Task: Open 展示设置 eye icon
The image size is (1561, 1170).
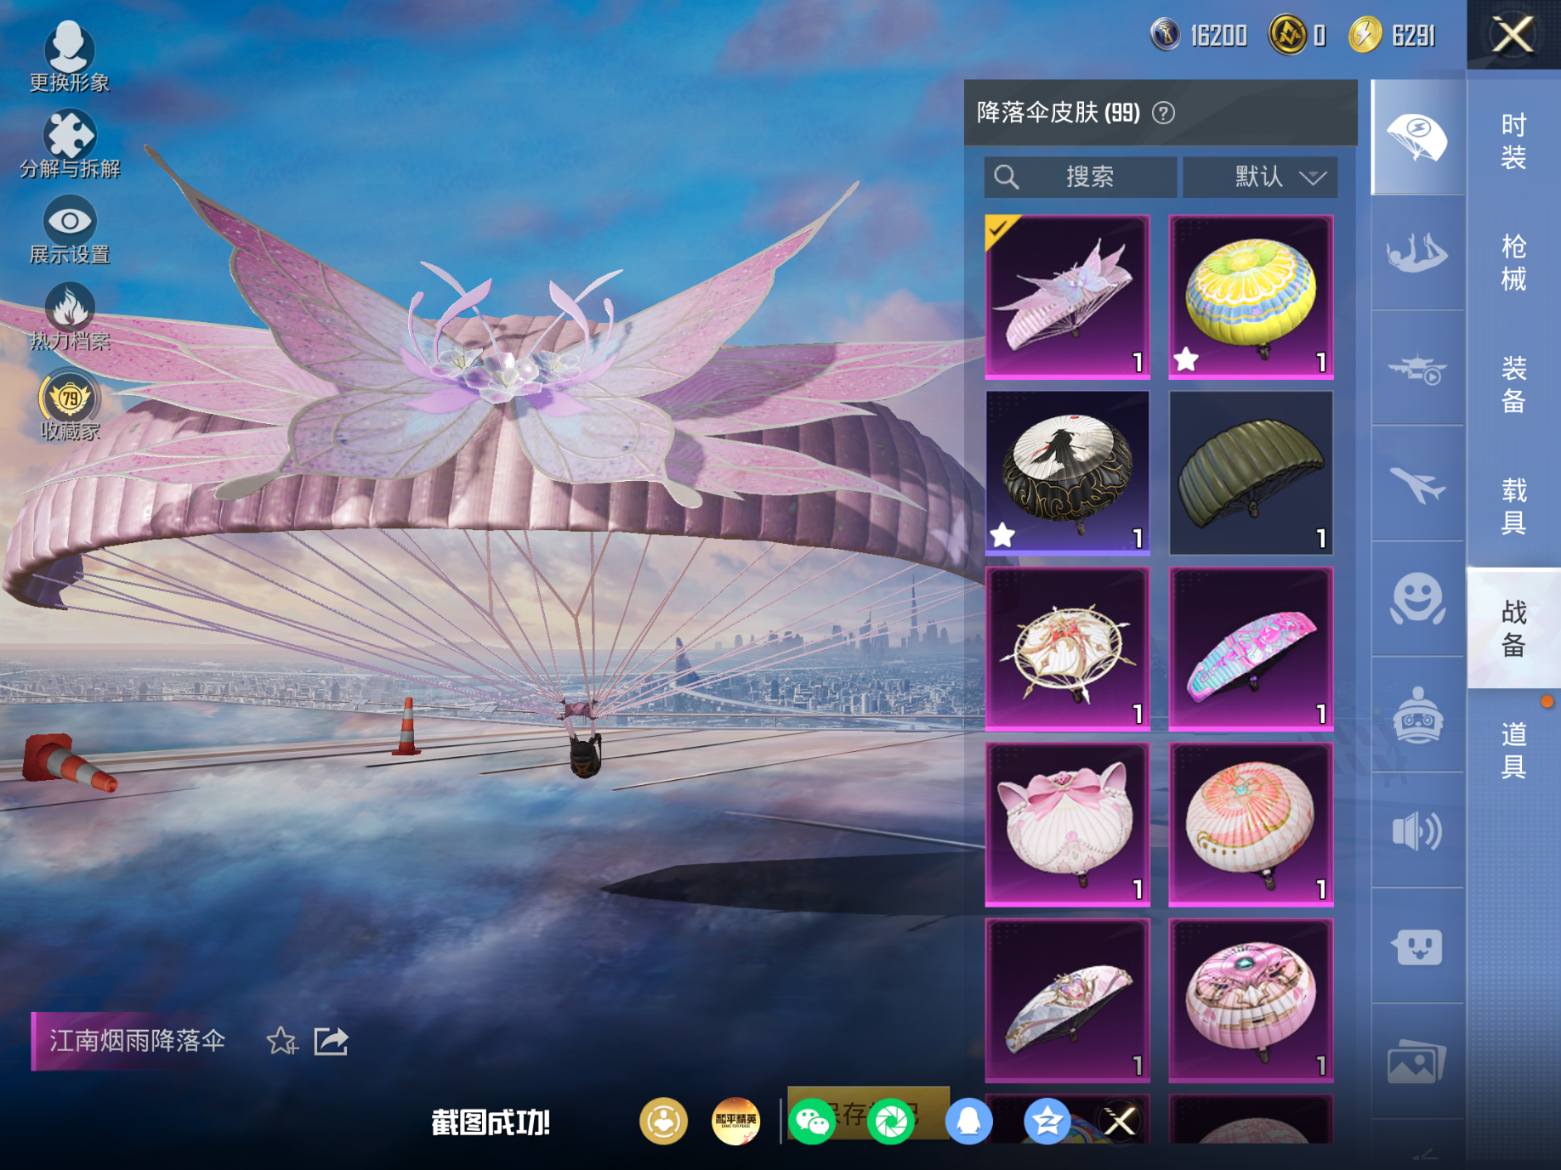Action: (x=69, y=231)
